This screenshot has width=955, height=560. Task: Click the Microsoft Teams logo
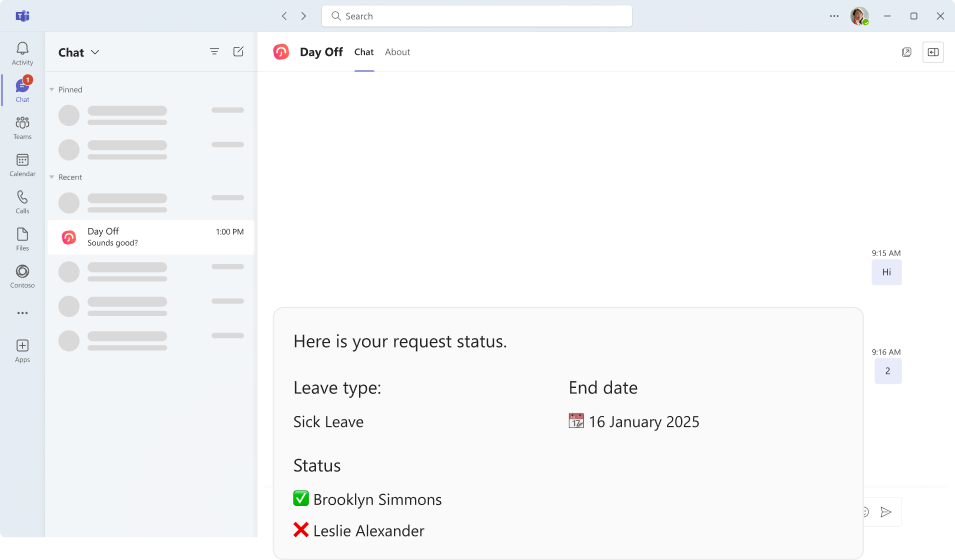coord(23,16)
